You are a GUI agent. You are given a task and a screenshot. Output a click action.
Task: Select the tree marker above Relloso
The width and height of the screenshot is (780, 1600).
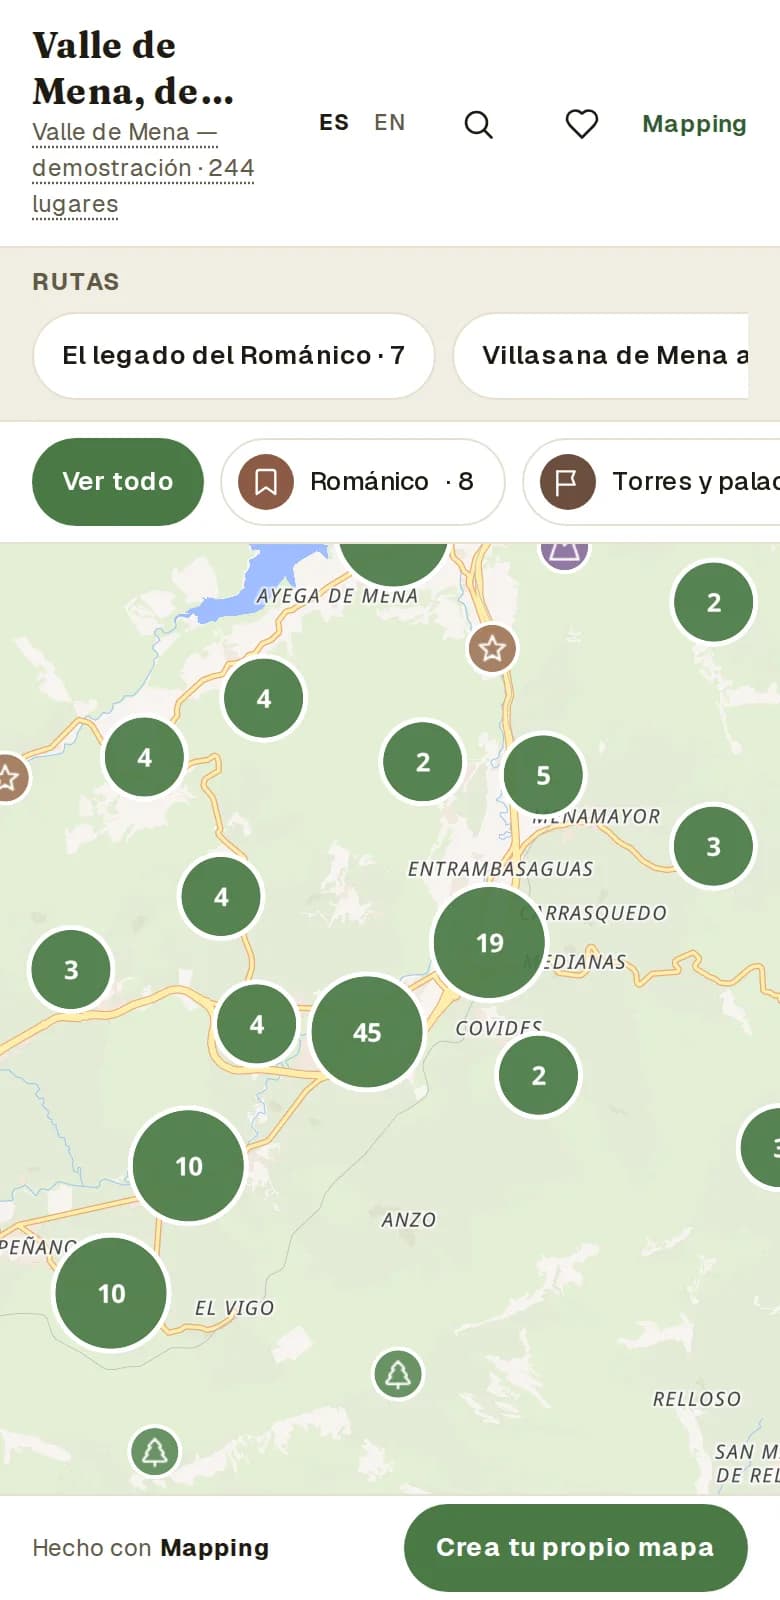point(398,1374)
